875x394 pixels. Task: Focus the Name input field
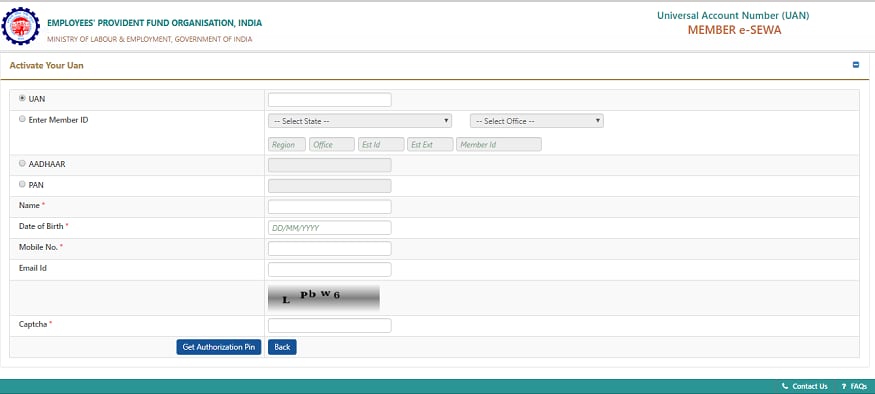coord(330,207)
